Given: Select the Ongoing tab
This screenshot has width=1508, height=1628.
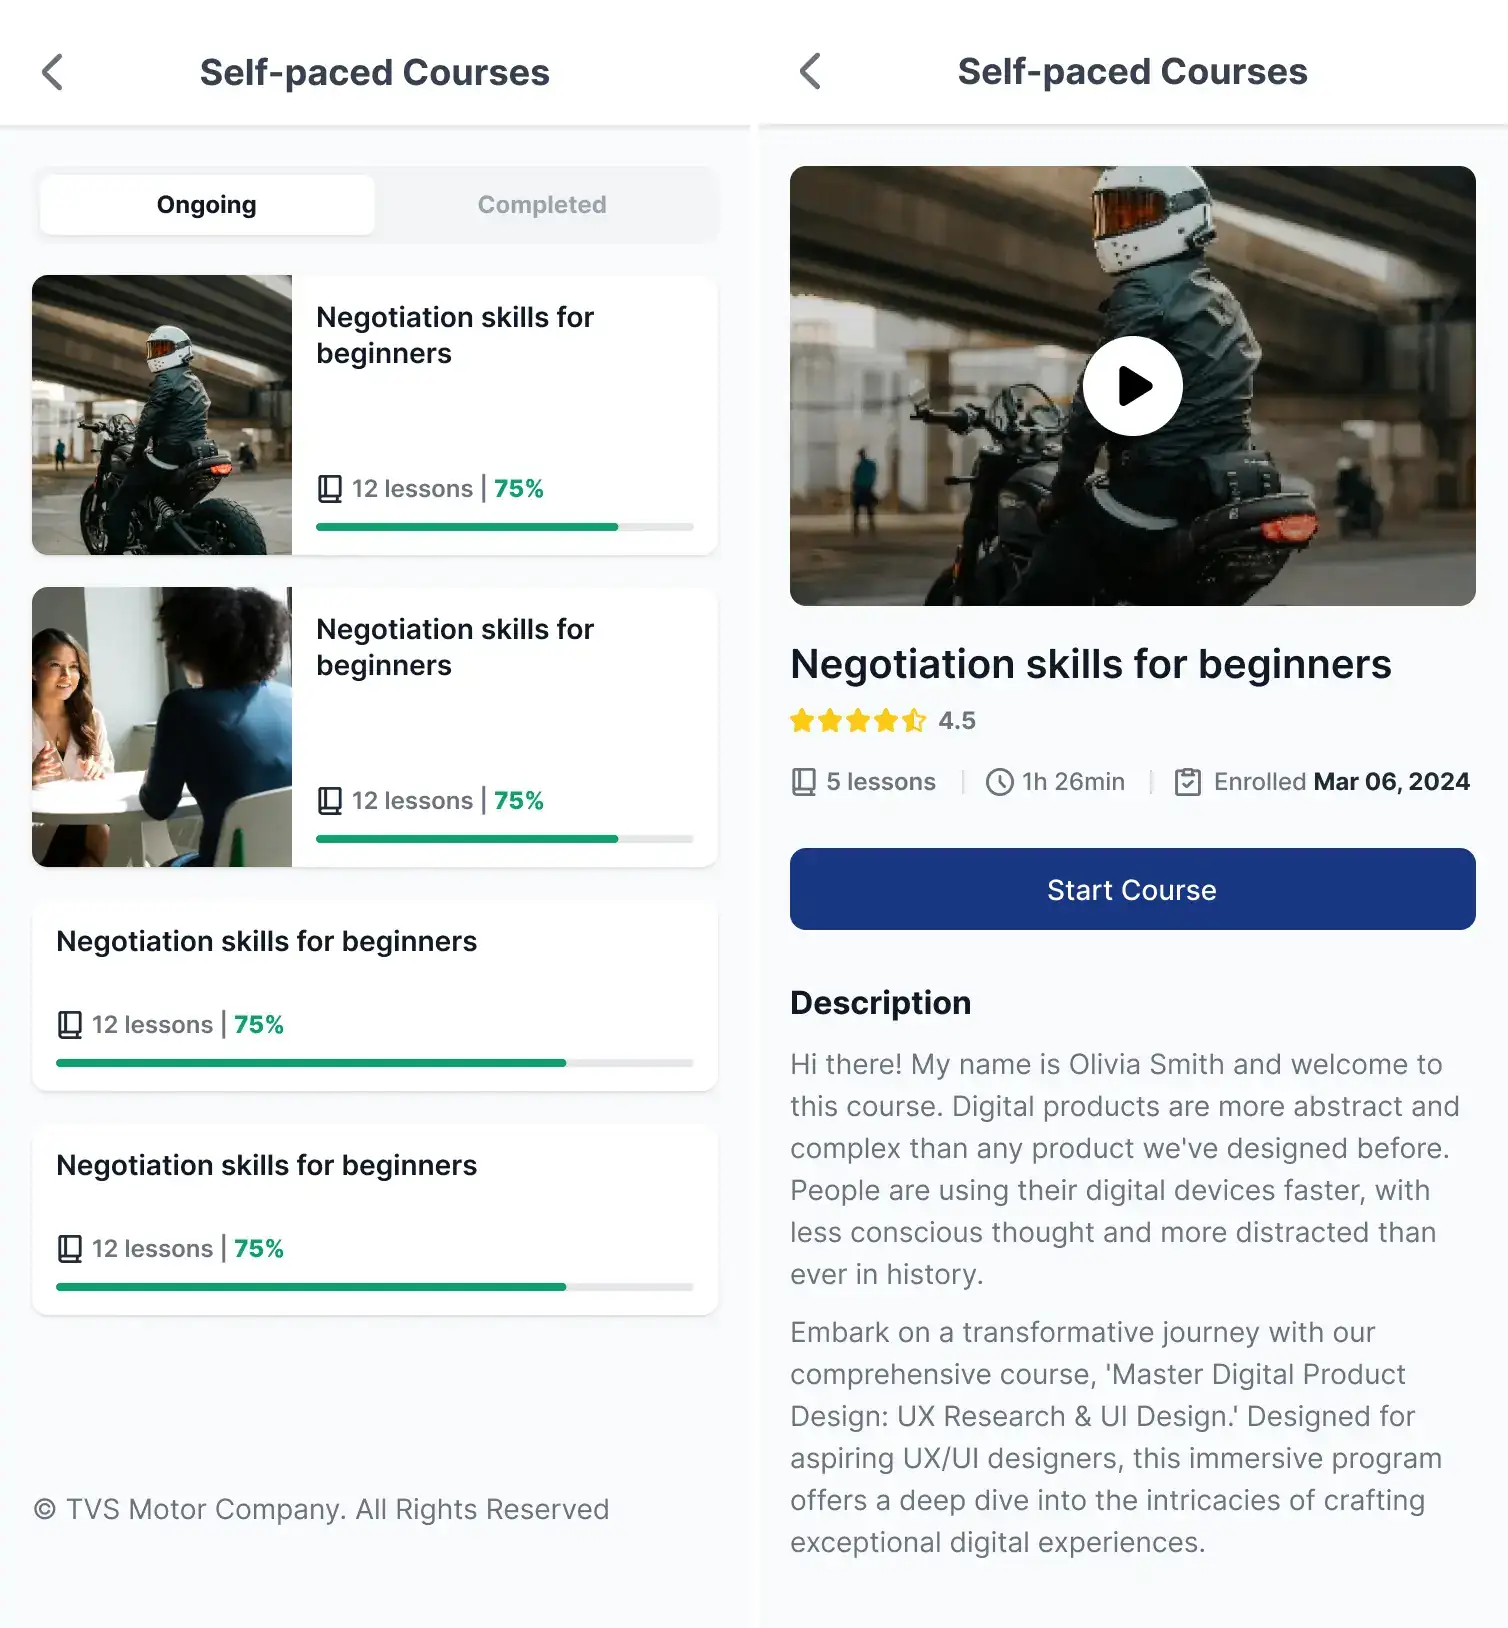Looking at the screenshot, I should coord(207,205).
